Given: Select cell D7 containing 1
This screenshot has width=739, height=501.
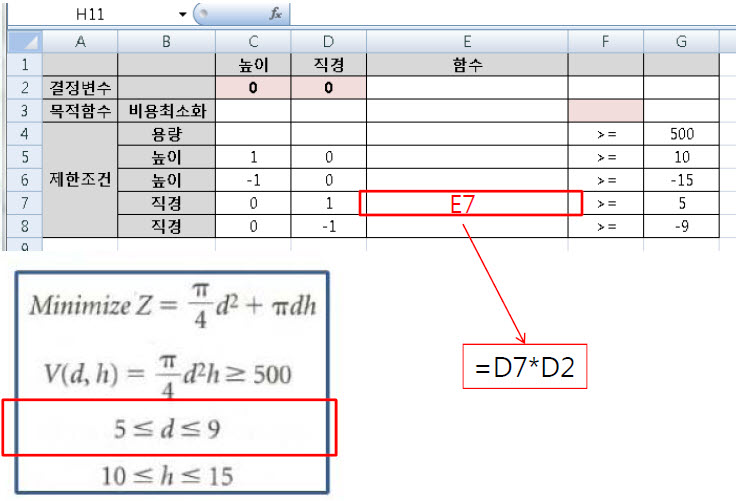Looking at the screenshot, I should (x=328, y=203).
